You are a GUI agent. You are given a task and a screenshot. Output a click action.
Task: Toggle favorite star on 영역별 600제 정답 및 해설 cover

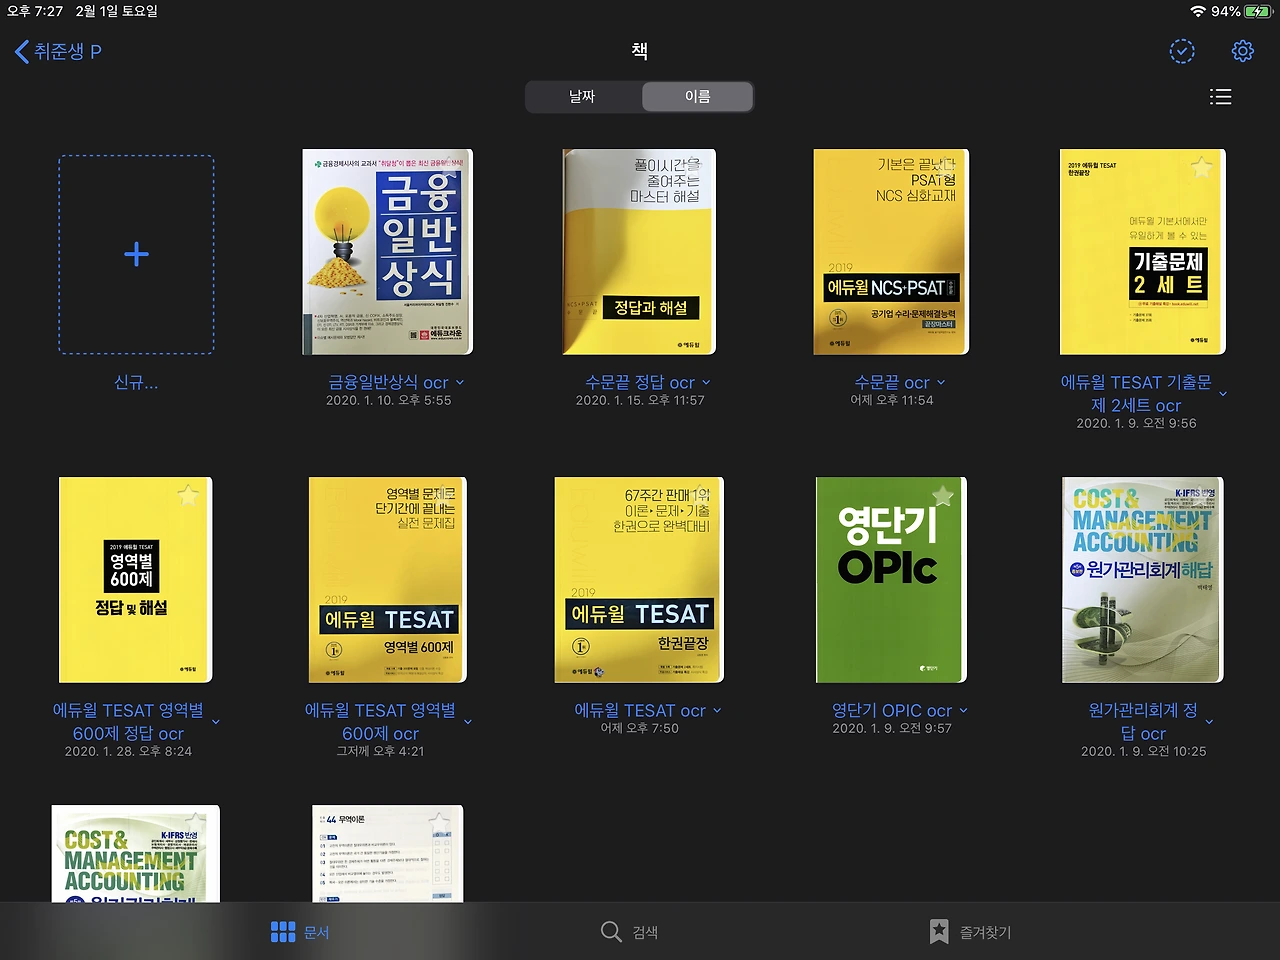(188, 494)
